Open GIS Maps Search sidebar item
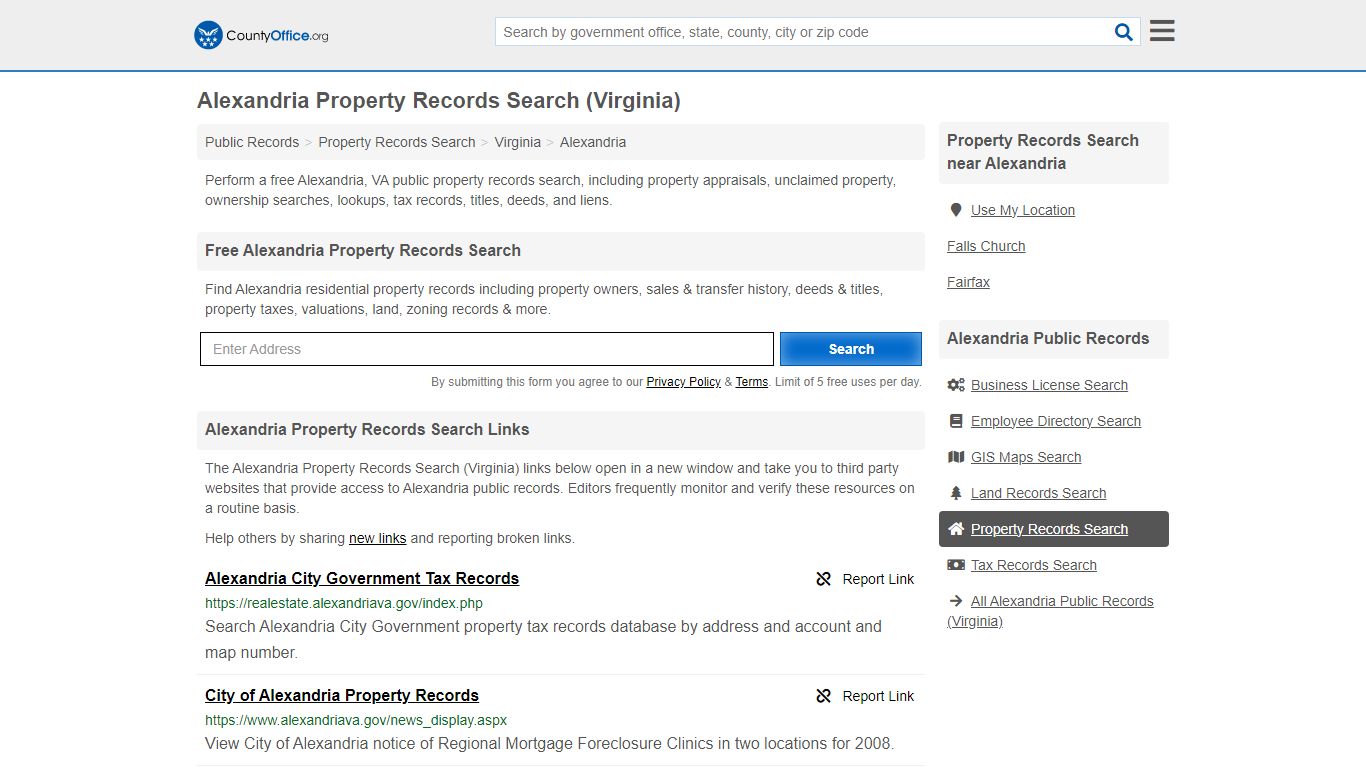Screen dimensions: 1366x768 (1026, 457)
